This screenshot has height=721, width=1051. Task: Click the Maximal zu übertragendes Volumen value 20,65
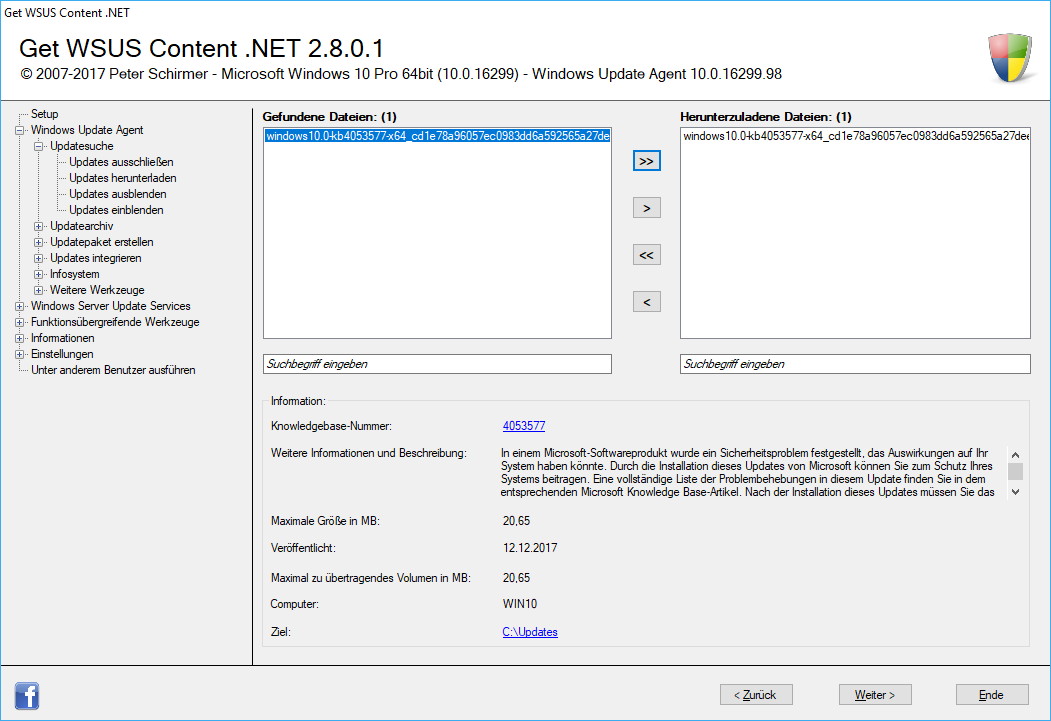pyautogui.click(x=517, y=578)
